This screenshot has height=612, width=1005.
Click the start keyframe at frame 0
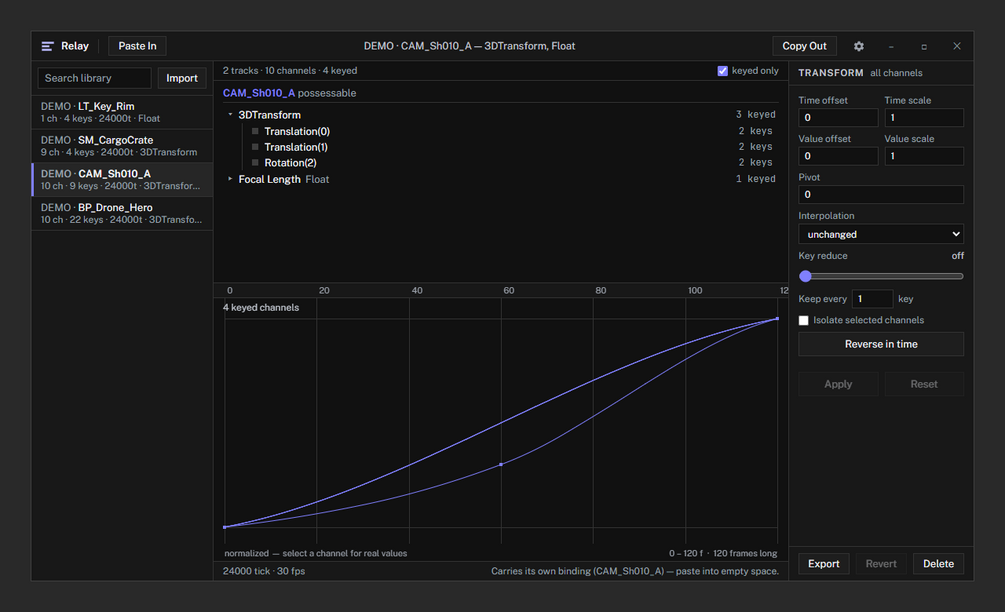pyautogui.click(x=225, y=527)
